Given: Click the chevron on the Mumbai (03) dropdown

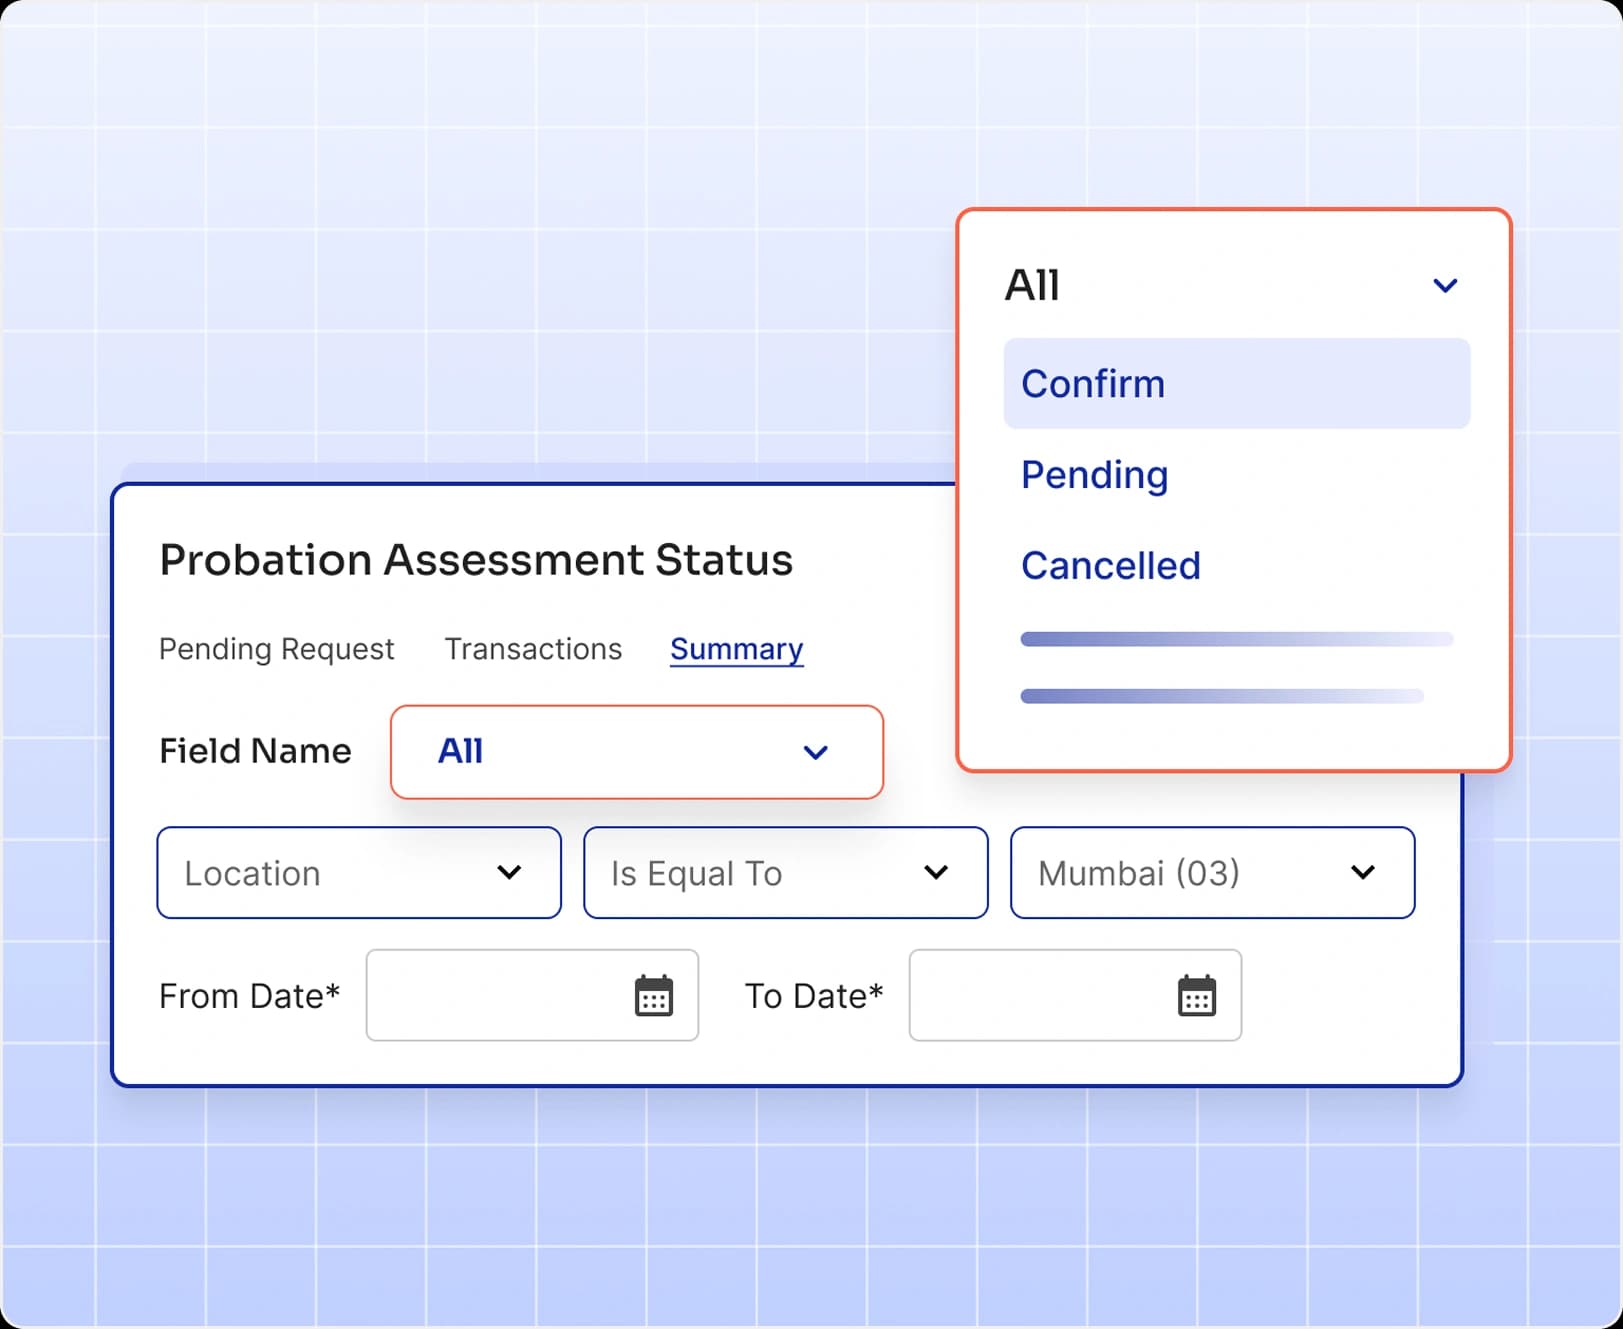Looking at the screenshot, I should tap(1362, 873).
